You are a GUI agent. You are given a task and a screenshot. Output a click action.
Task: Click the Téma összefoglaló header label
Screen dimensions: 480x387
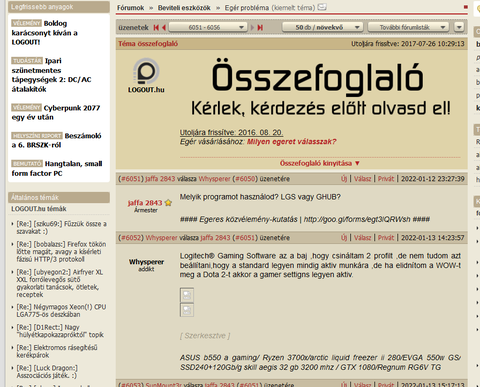[x=148, y=44]
